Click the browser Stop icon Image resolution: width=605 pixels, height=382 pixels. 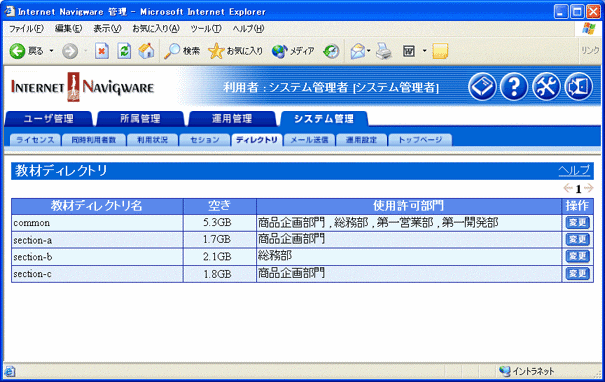(x=102, y=51)
